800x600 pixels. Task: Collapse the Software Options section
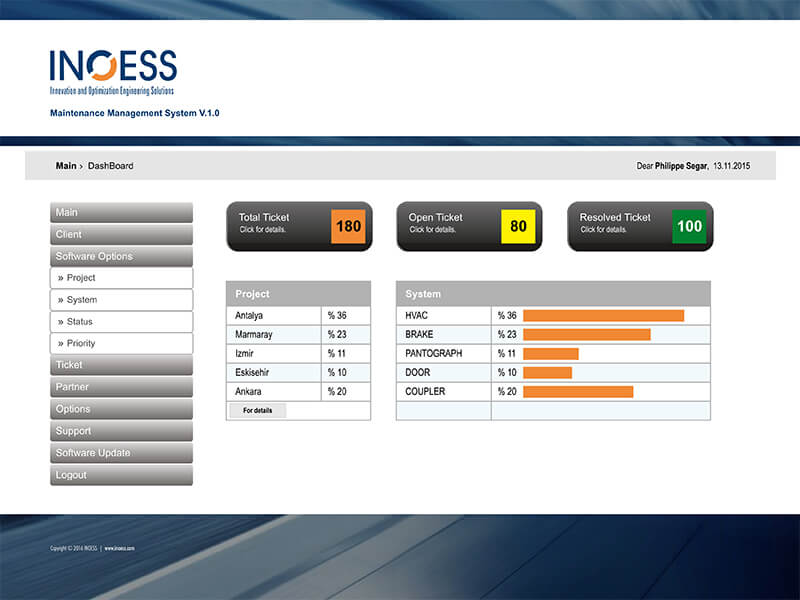click(x=121, y=256)
